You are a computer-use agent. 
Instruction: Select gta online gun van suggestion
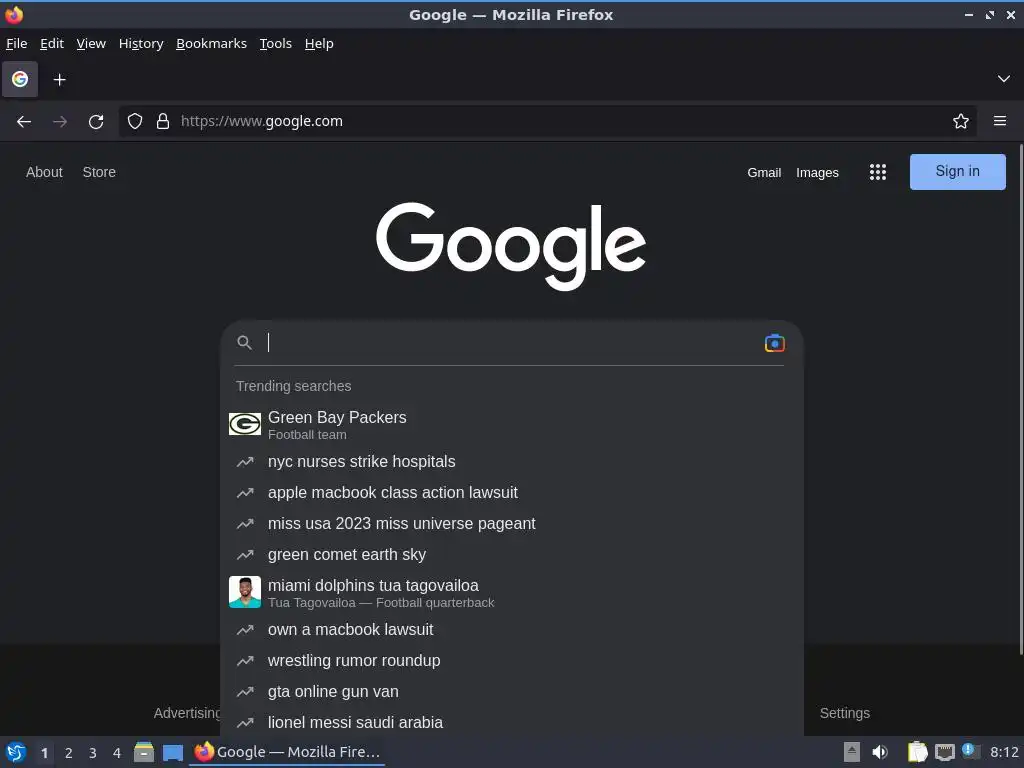tap(511, 692)
